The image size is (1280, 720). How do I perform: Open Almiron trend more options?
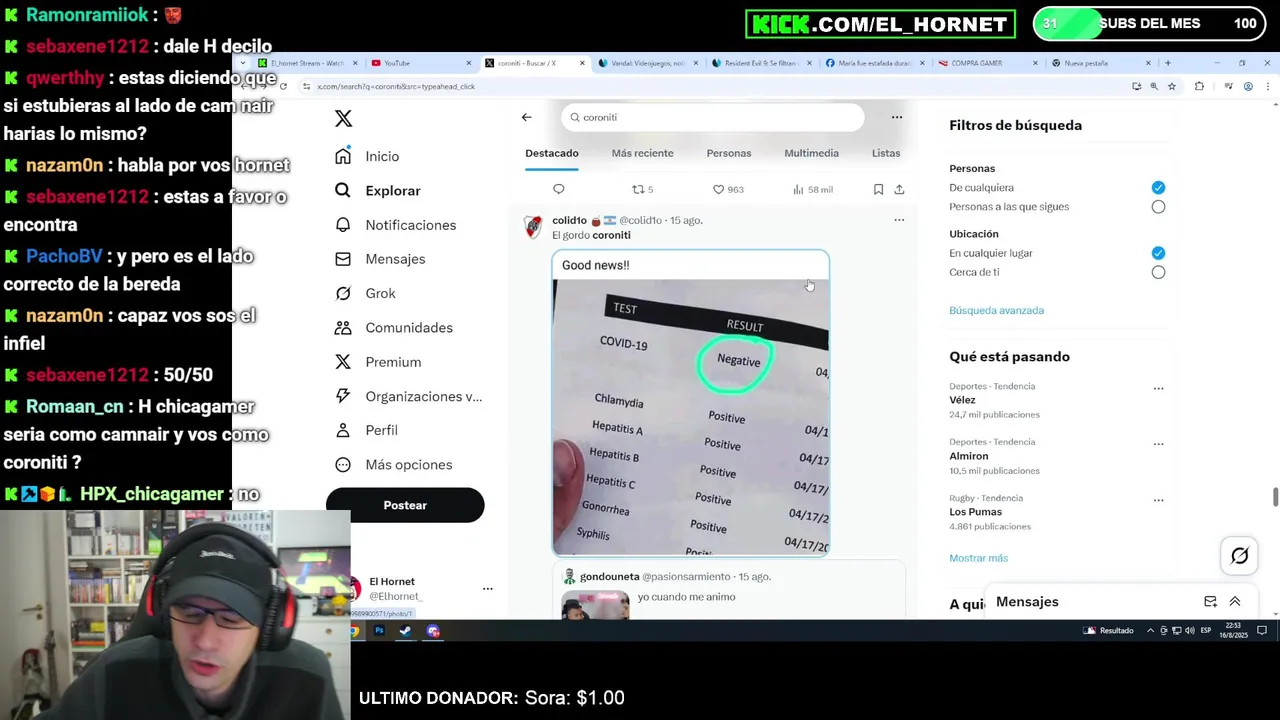point(1158,444)
